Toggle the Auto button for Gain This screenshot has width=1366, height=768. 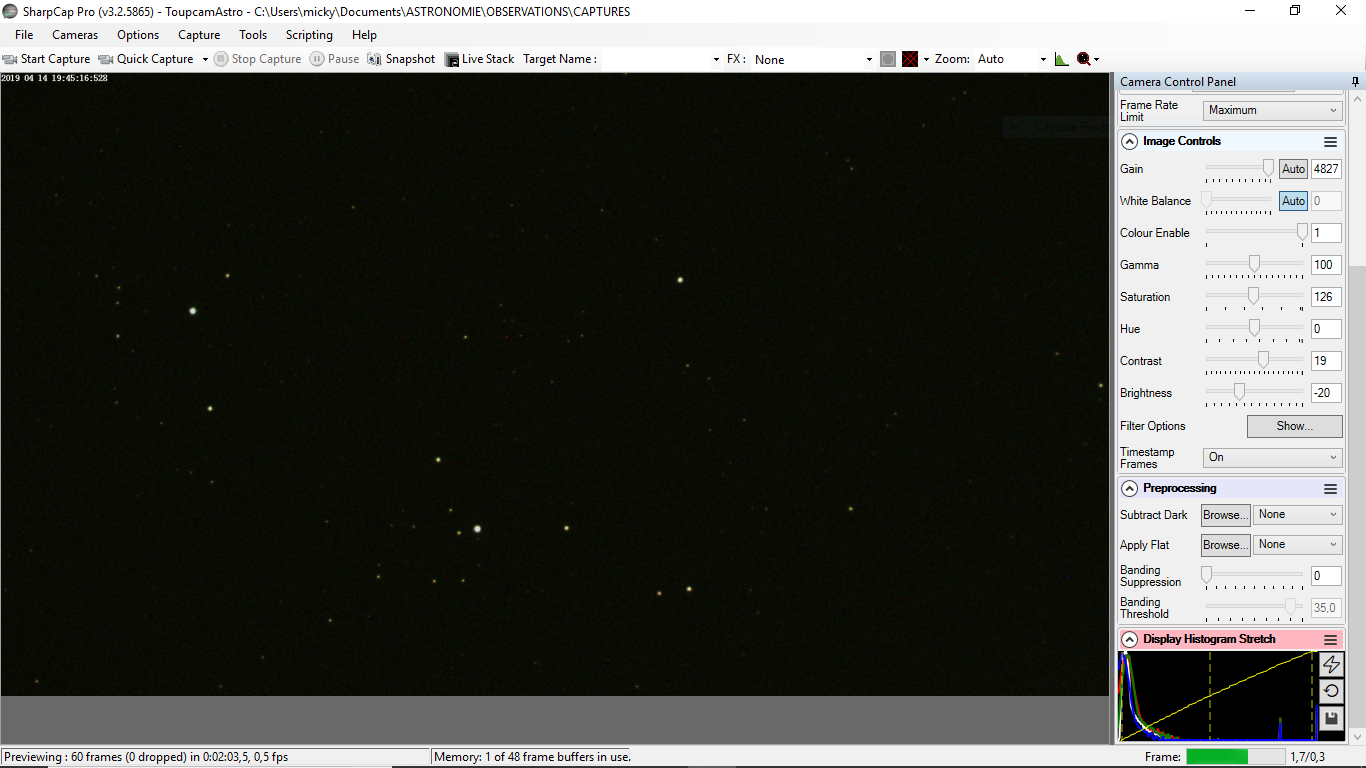1293,169
